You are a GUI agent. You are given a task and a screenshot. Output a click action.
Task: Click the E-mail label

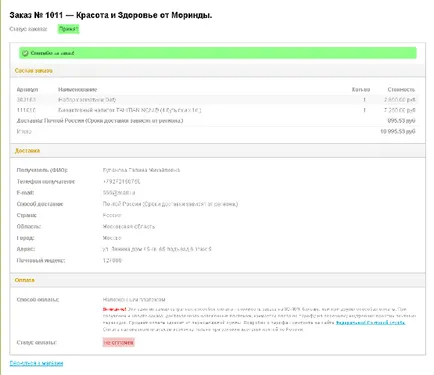tap(25, 193)
